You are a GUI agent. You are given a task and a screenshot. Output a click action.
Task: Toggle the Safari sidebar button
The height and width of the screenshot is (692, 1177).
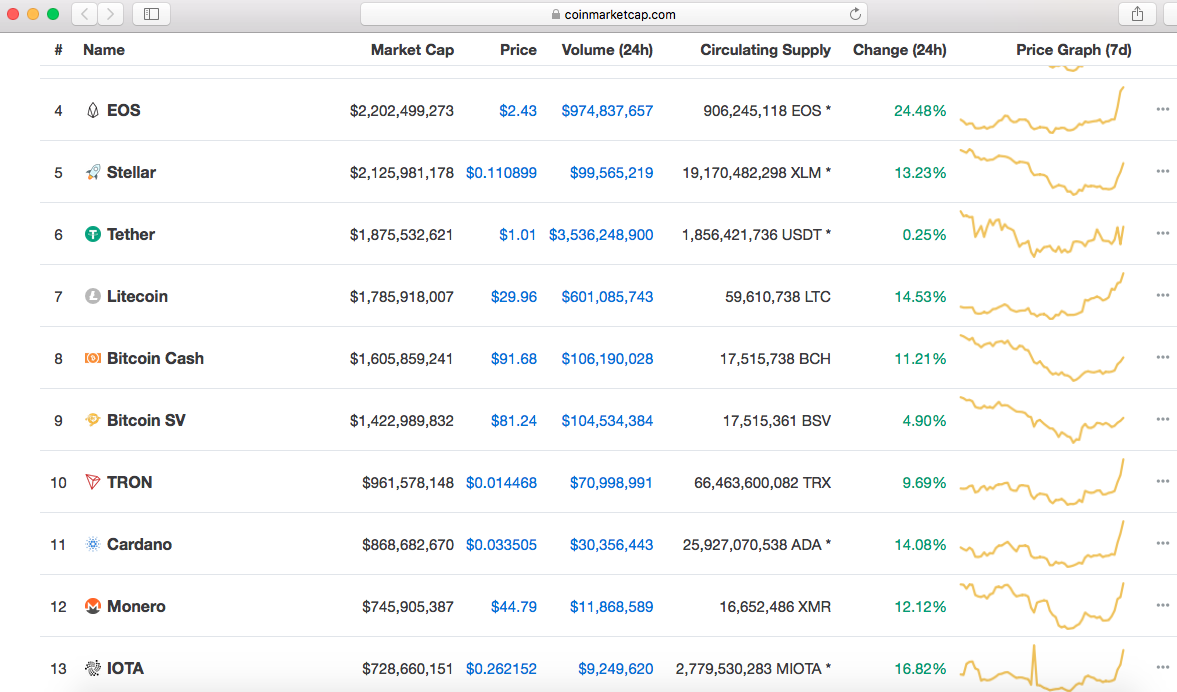(151, 14)
